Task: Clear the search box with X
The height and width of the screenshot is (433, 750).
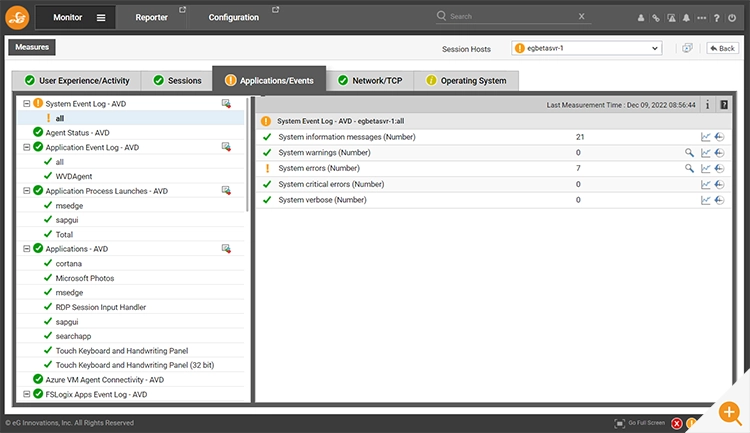Action: [x=582, y=16]
